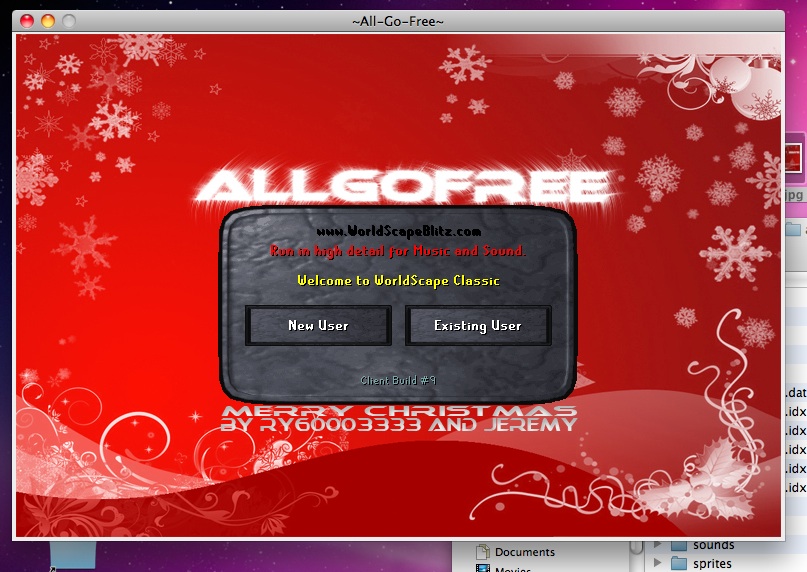Click the Finder sidebar scrollbar thumb
Screen dimensions: 807x572
637,547
